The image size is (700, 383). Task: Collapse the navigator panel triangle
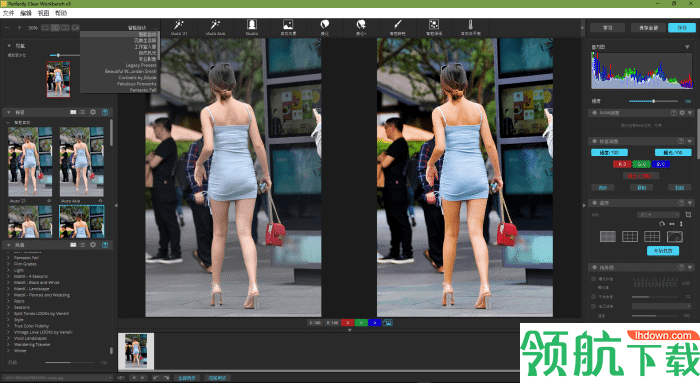(x=8, y=46)
